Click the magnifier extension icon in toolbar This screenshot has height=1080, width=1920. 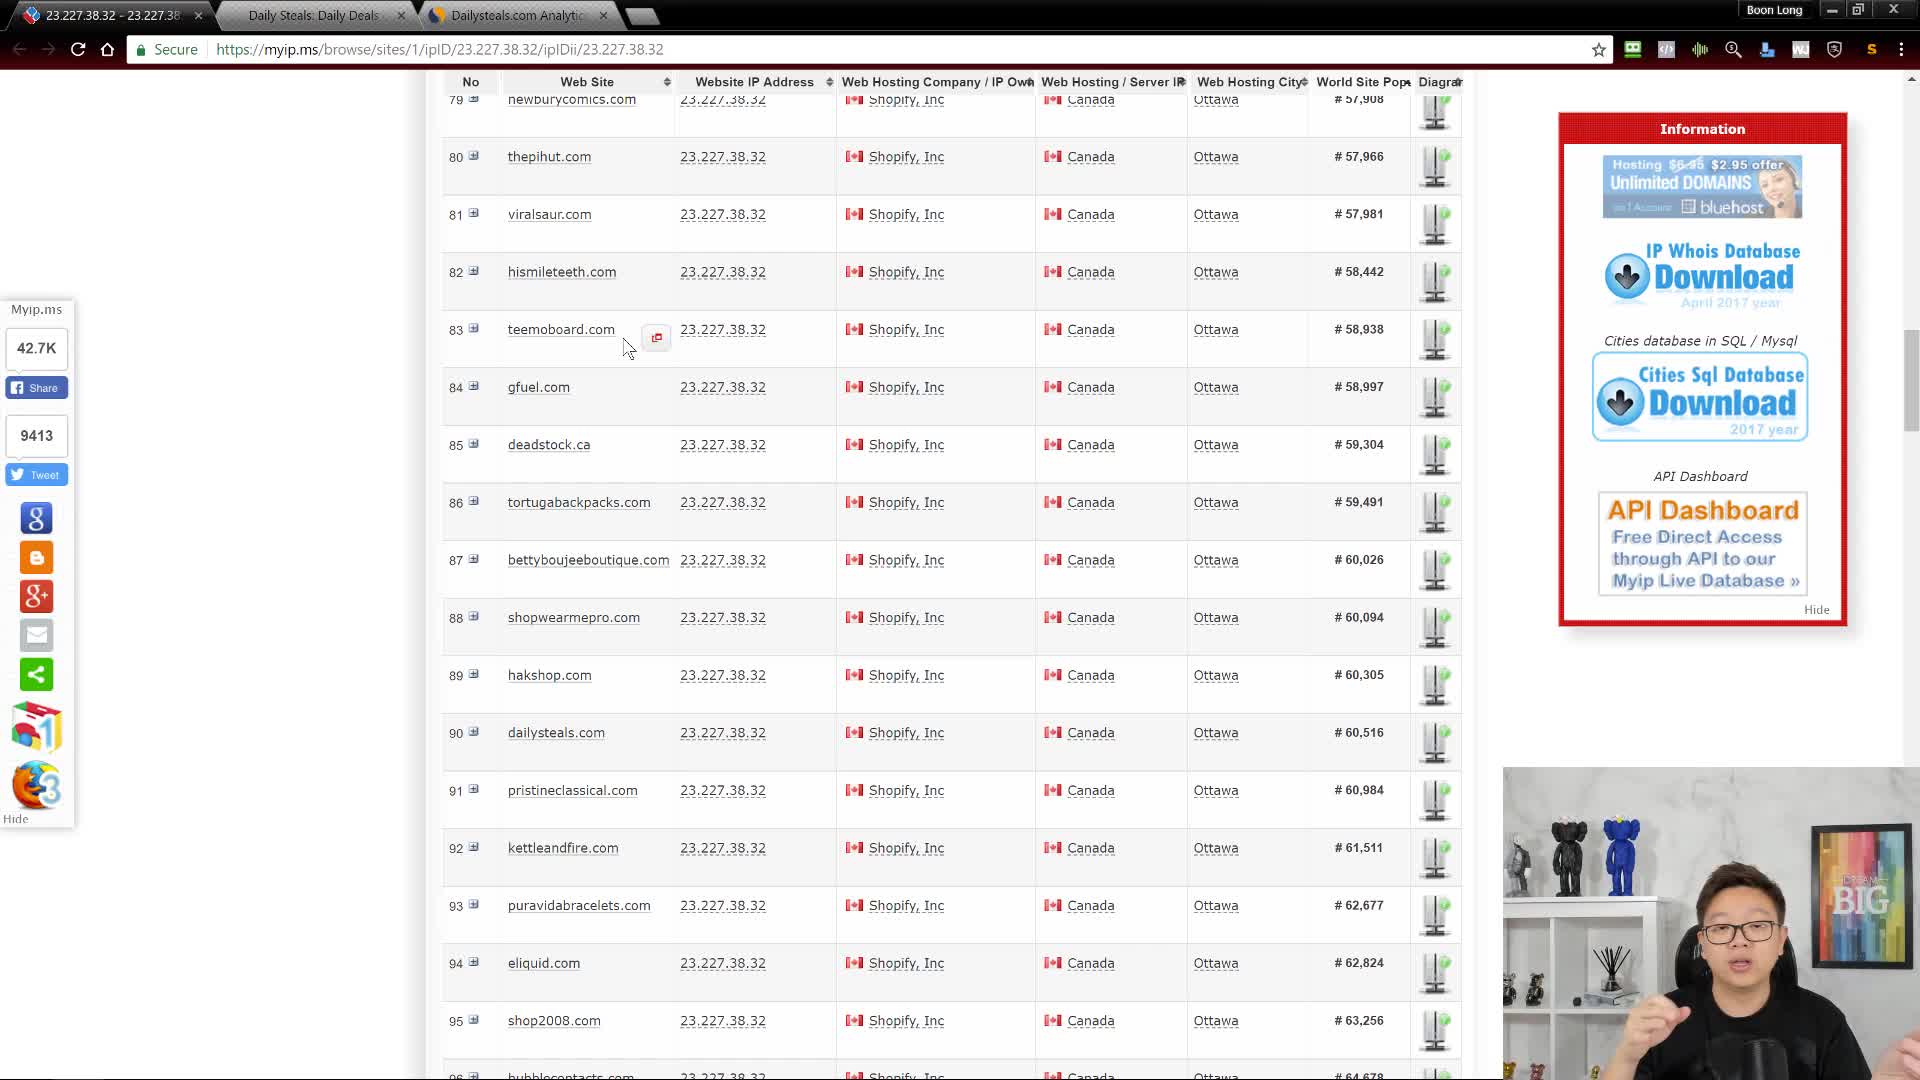click(x=1733, y=49)
